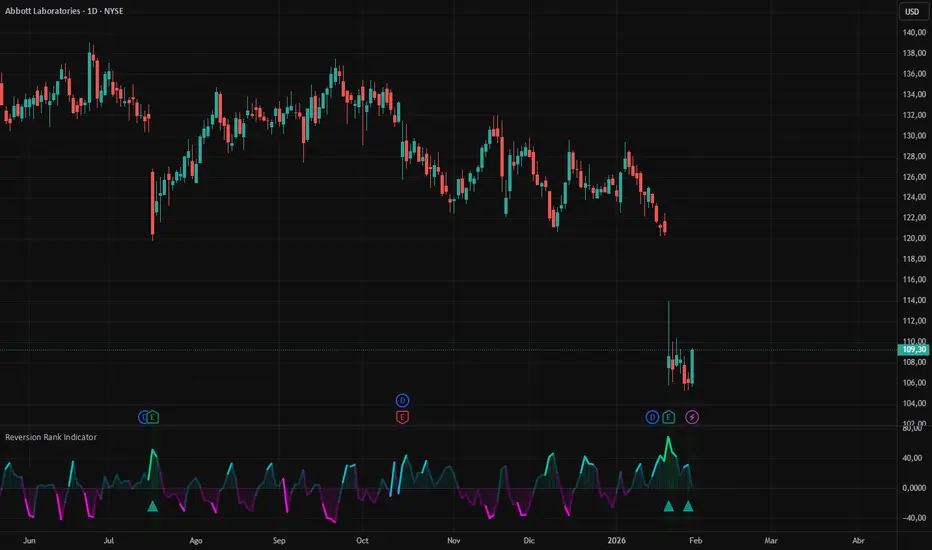Click the 104,00 price axis label

coord(914,403)
